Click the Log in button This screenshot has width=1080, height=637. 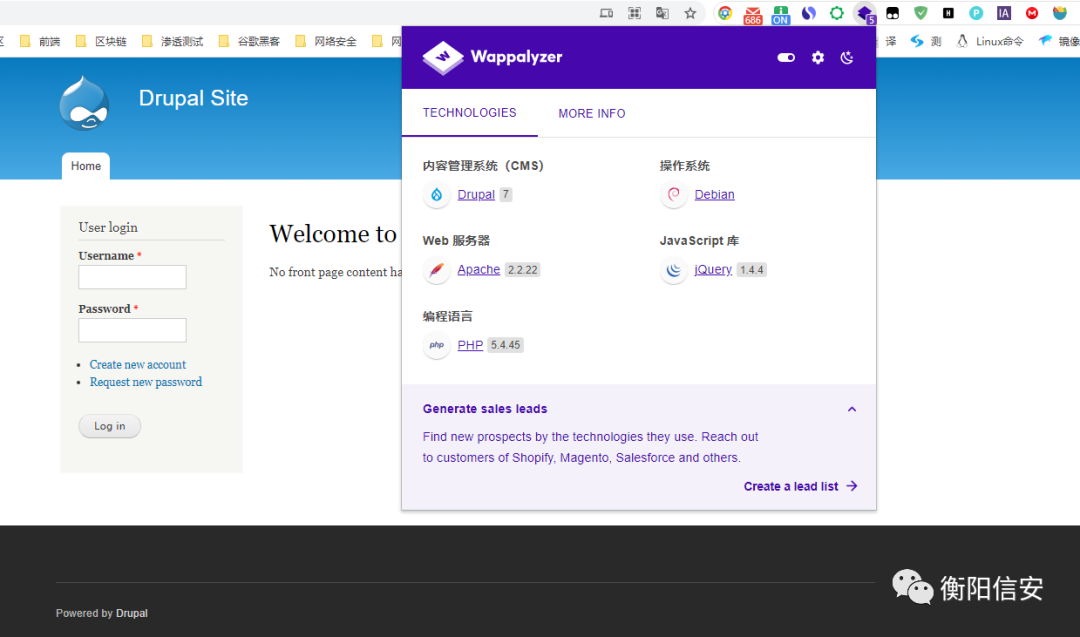point(110,426)
